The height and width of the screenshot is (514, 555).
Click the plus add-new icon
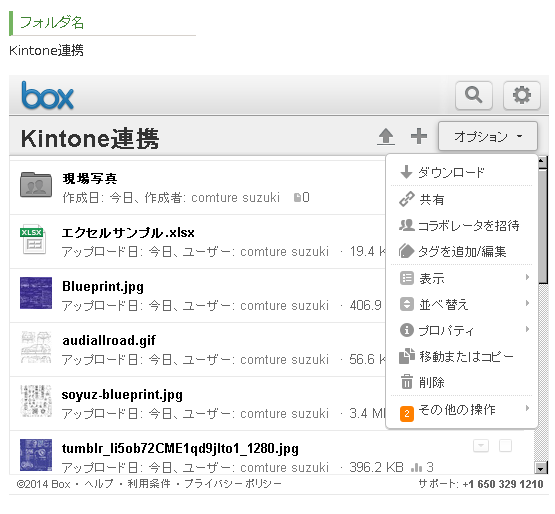click(x=419, y=136)
